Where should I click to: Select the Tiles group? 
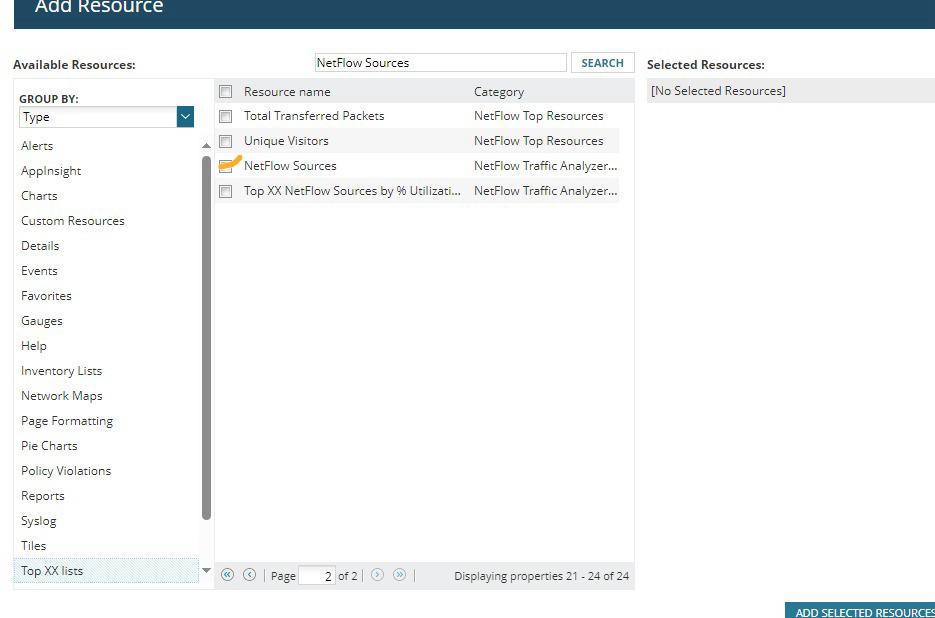(x=33, y=546)
